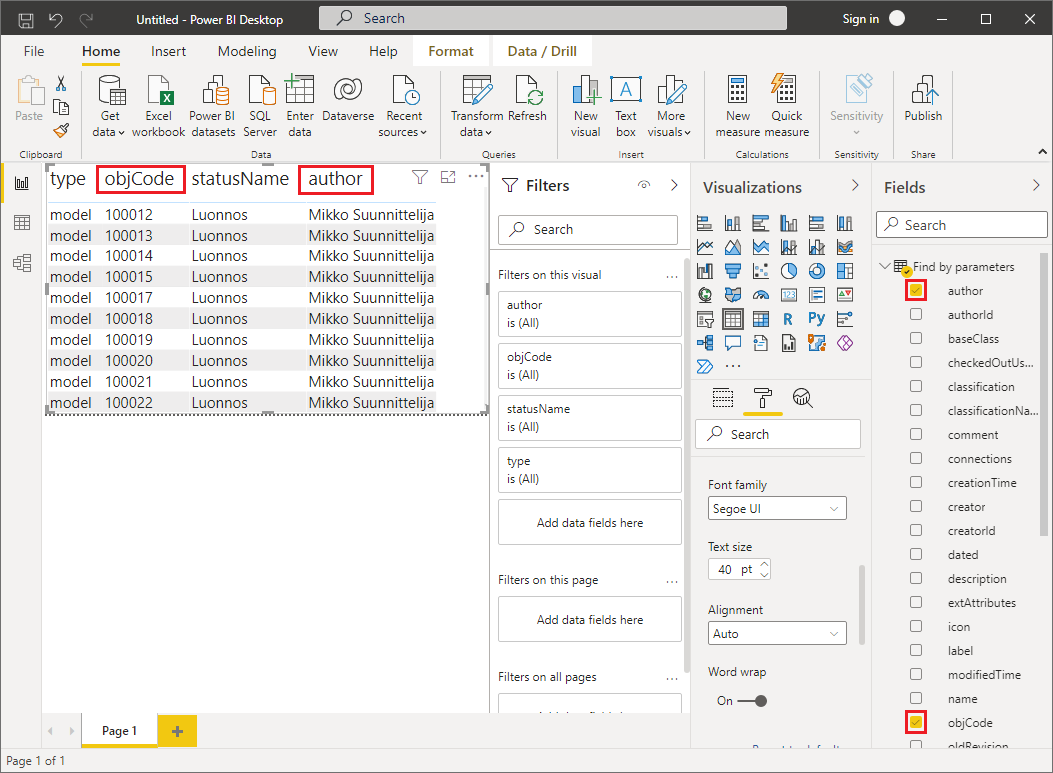Click the Refresh queries icon

527,92
